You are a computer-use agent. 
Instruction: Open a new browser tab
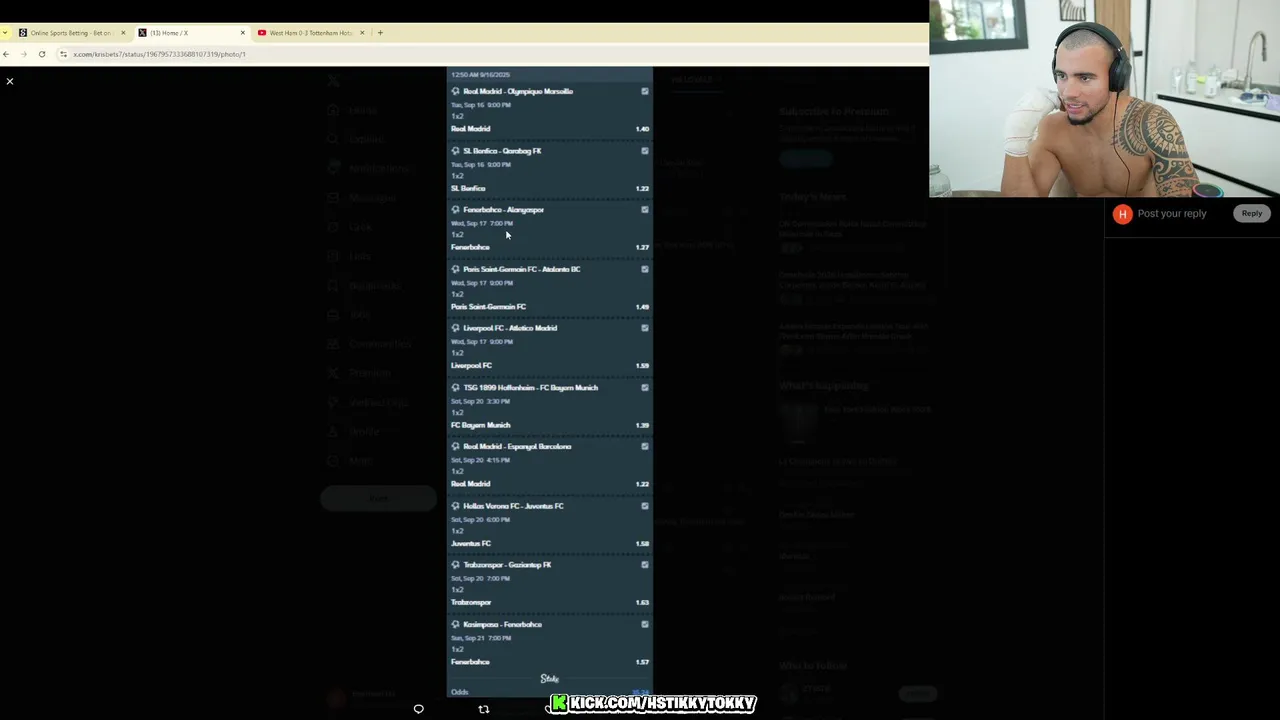pos(380,33)
